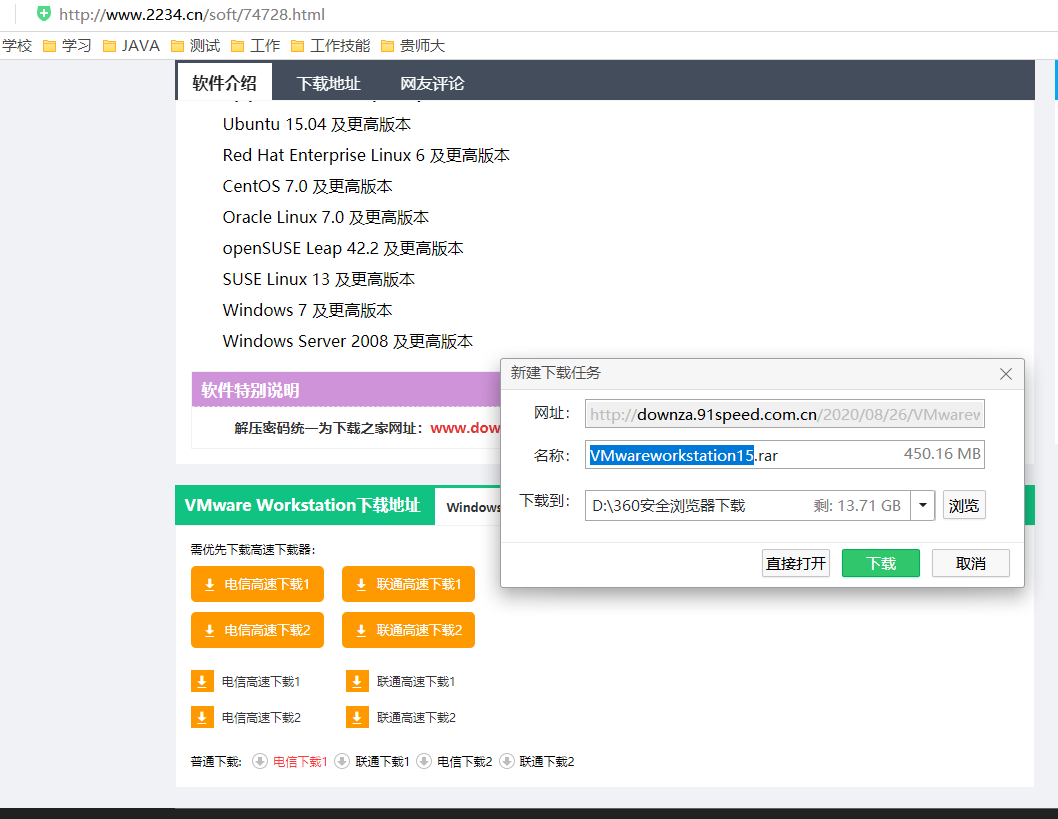The image size is (1058, 819).
Task: Click the 剩: 13.71 GB free space text
Action: tap(857, 506)
